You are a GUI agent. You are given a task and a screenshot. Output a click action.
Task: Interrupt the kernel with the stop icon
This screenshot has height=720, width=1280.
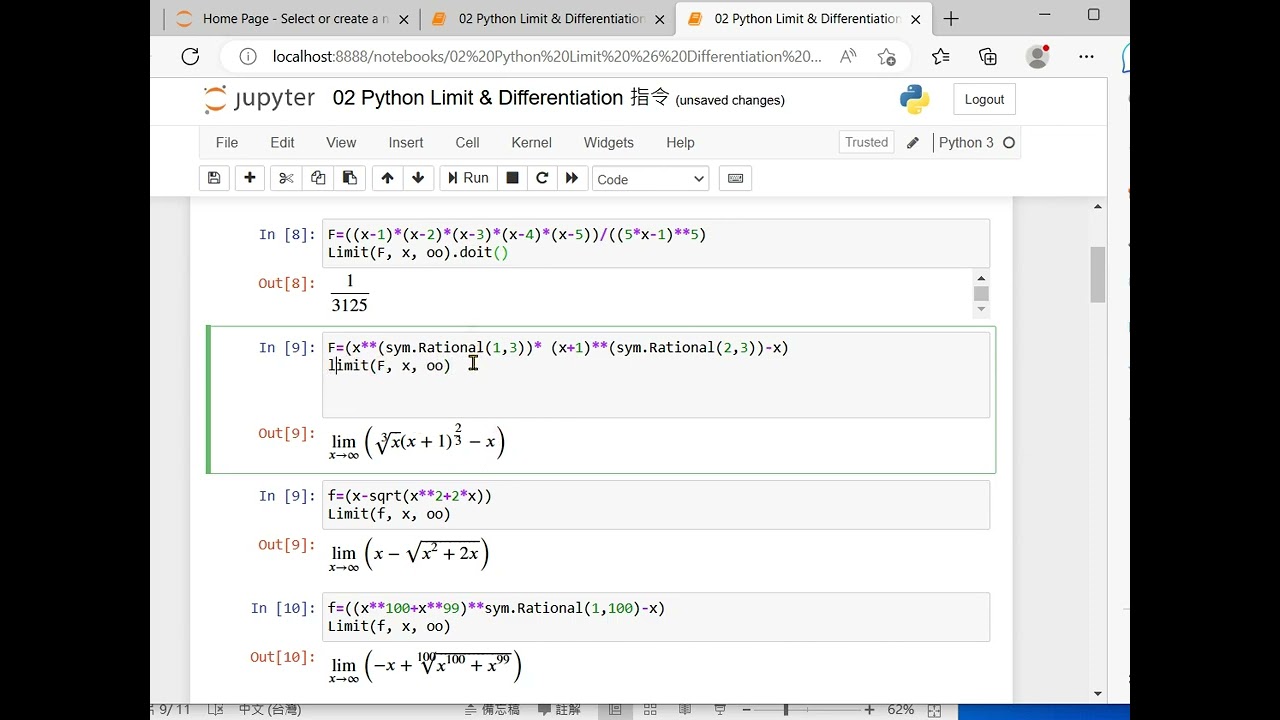click(512, 178)
